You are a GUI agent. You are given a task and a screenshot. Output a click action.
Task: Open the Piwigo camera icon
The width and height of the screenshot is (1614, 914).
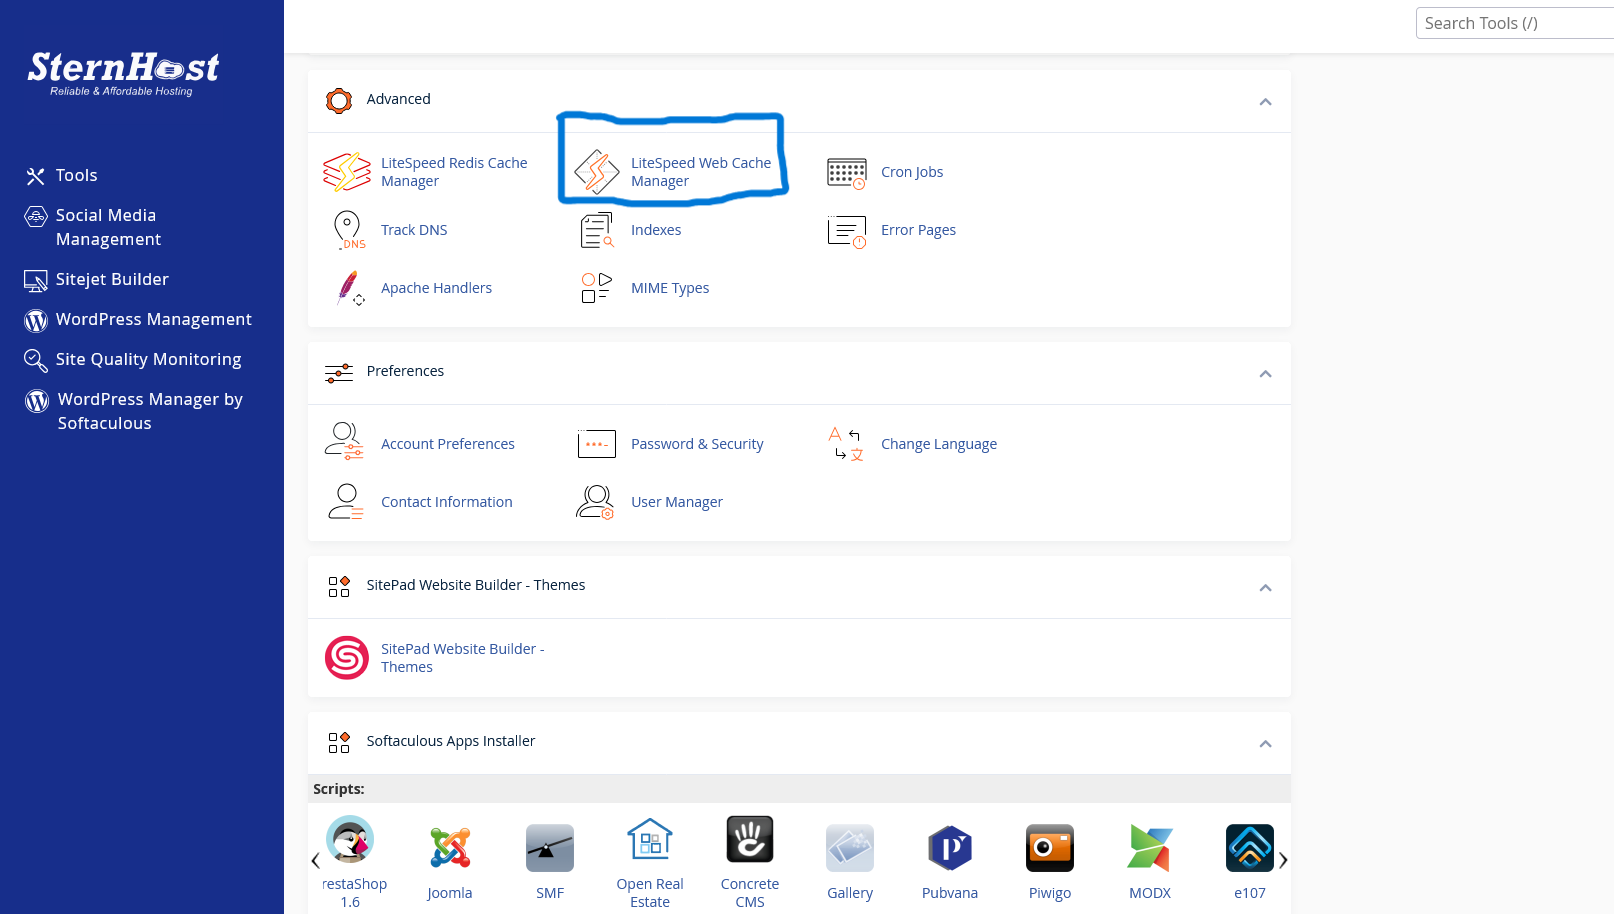pos(1049,848)
